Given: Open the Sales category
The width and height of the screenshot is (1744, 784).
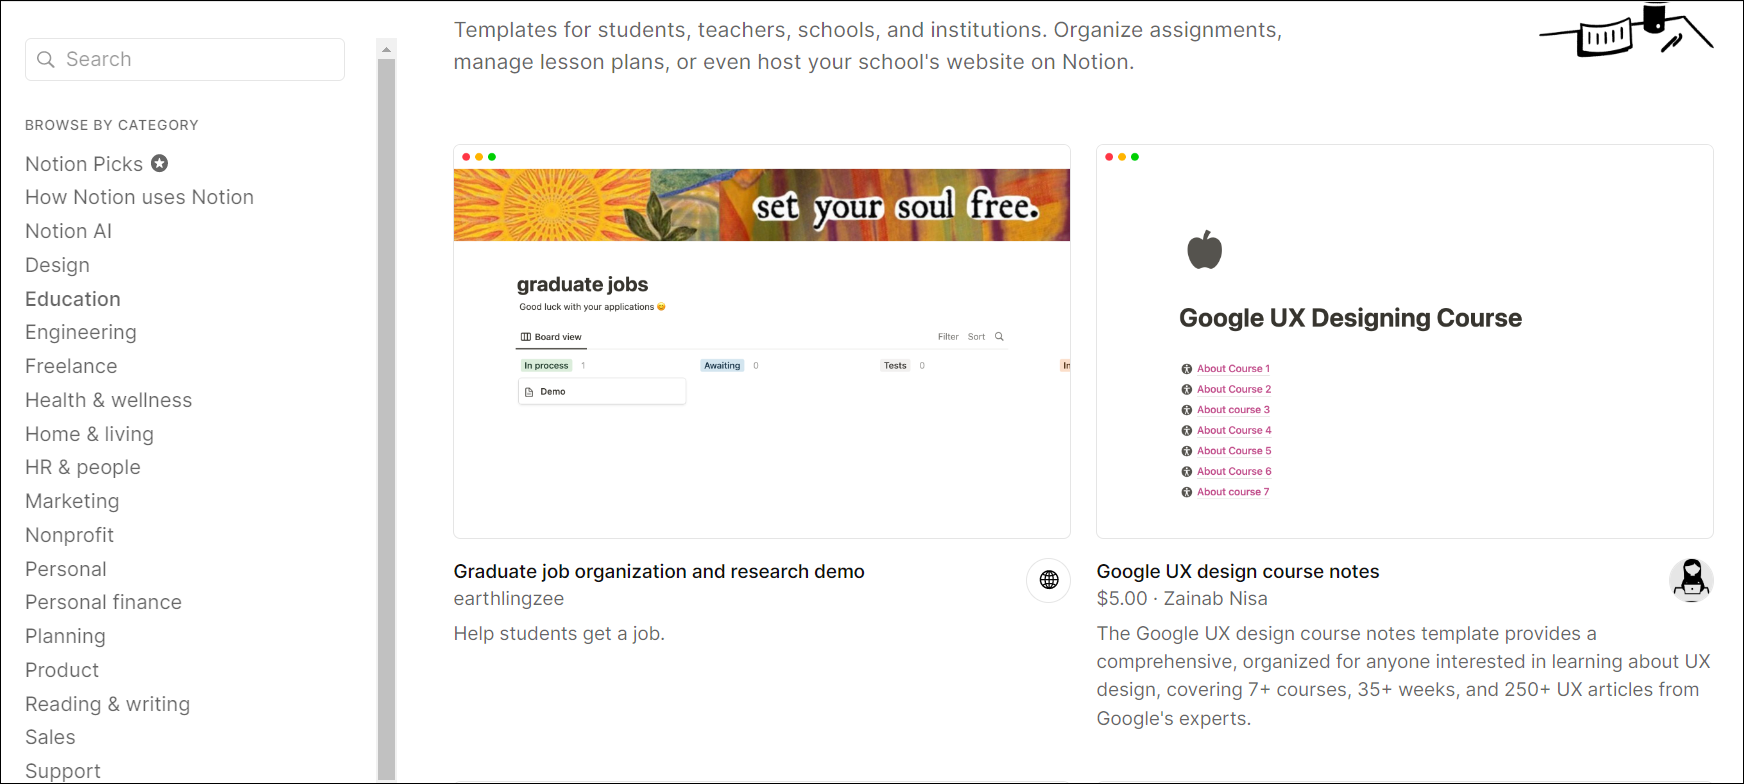Looking at the screenshot, I should tap(50, 737).
